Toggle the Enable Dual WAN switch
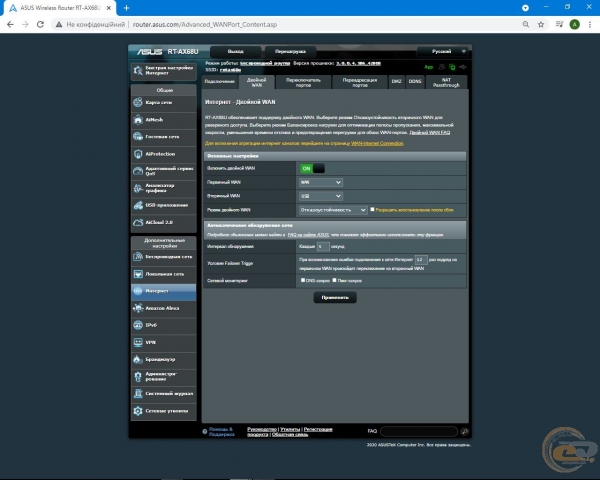The image size is (600, 480). point(312,168)
